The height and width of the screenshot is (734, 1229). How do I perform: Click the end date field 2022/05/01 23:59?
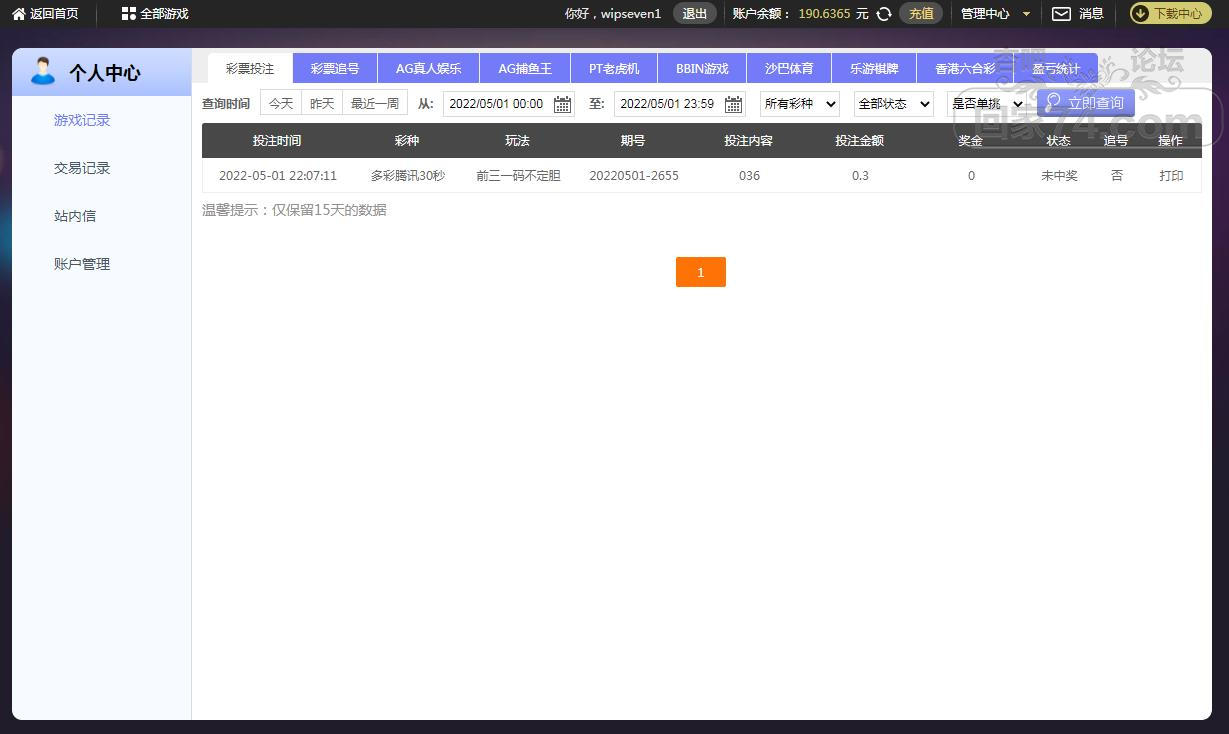click(x=680, y=104)
